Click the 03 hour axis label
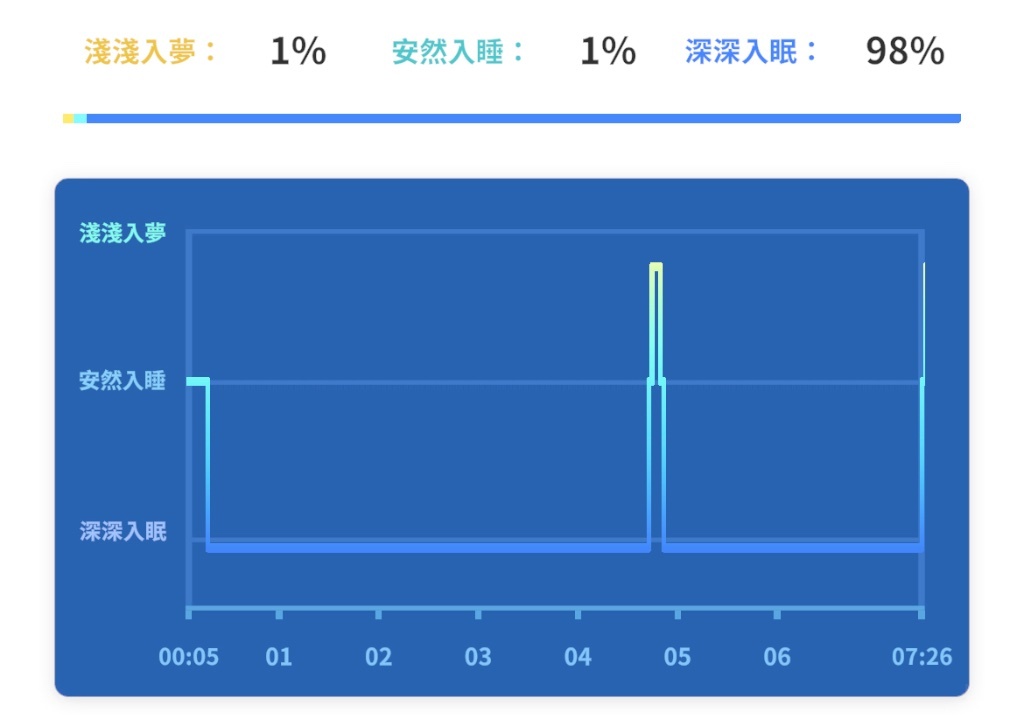 click(478, 657)
